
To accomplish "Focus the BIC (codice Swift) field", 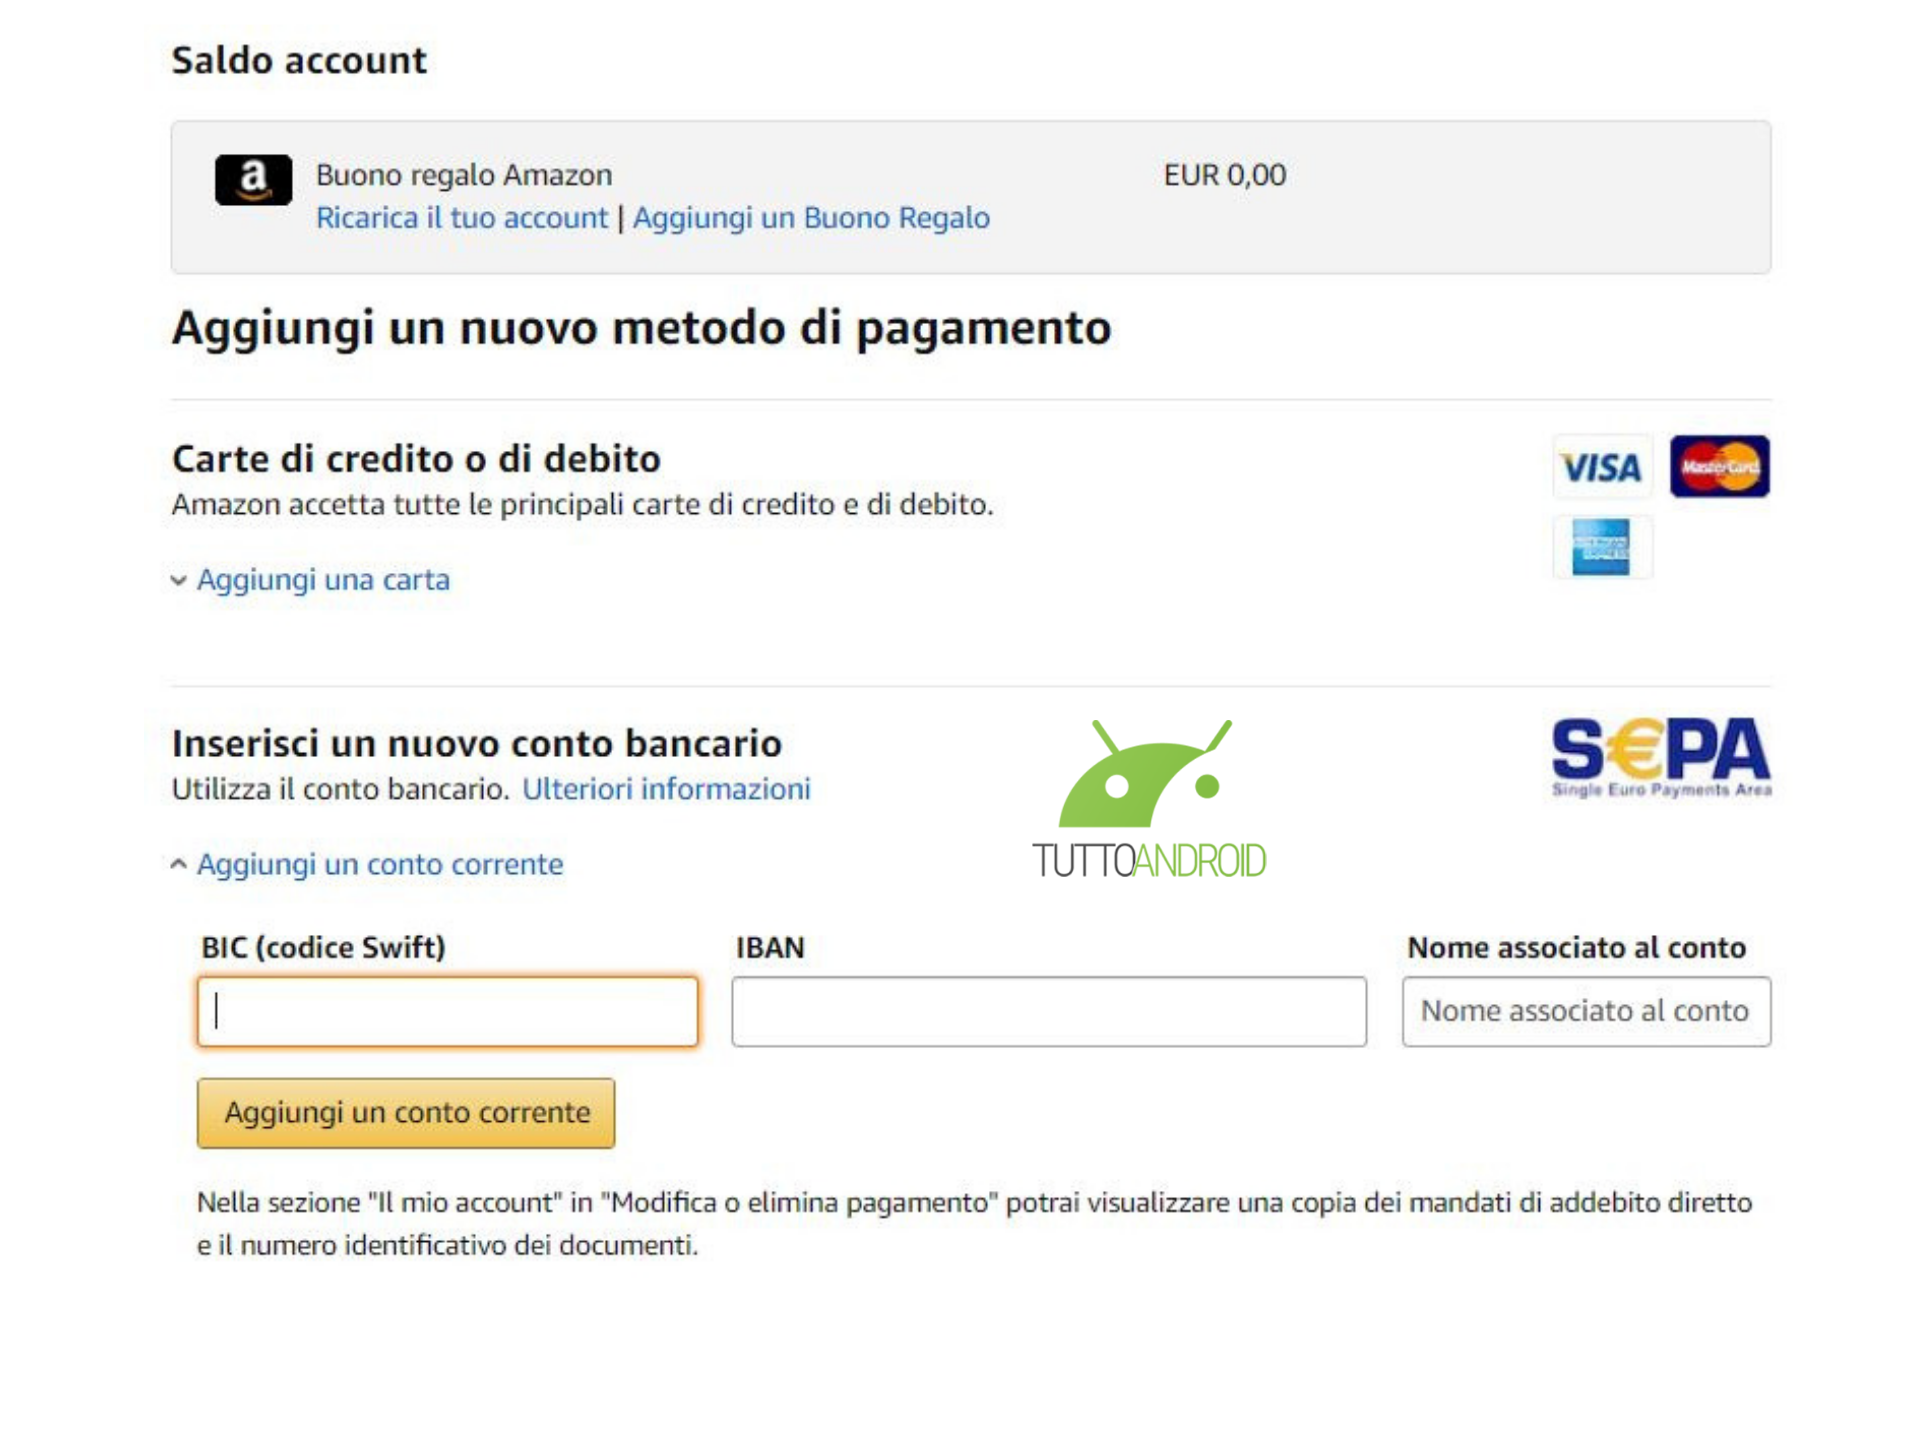I will (x=448, y=1012).
